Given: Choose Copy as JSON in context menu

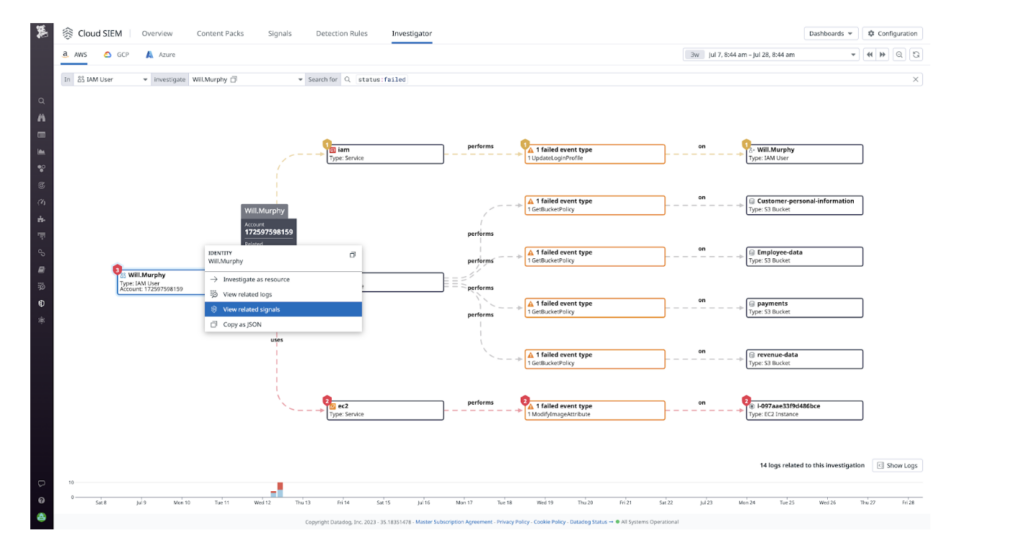Looking at the screenshot, I should tap(283, 324).
